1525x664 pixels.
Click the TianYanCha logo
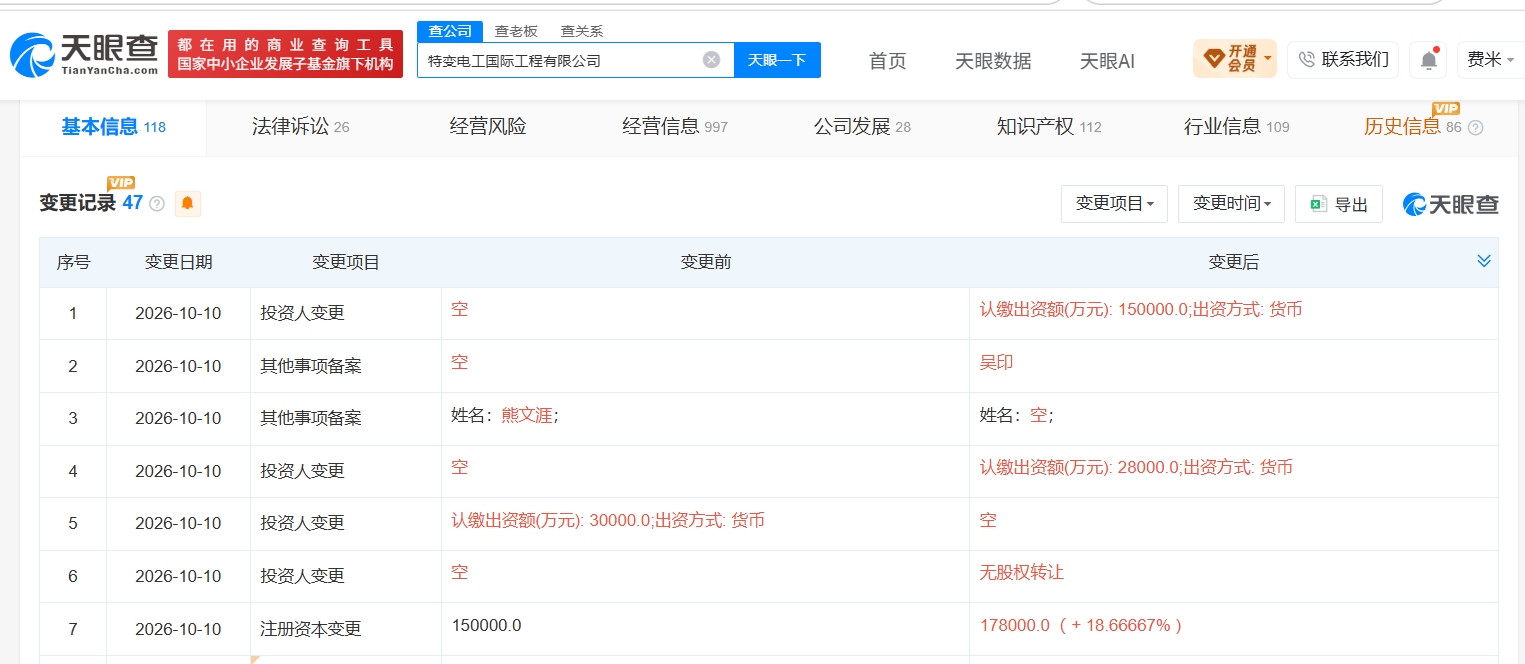coord(84,55)
